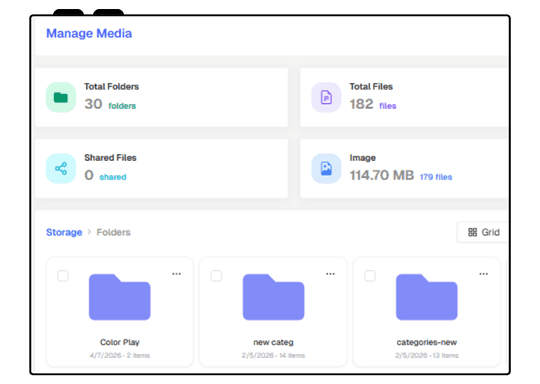Open more options for categories-new folder
Image resolution: width=540 pixels, height=384 pixels.
click(x=484, y=274)
